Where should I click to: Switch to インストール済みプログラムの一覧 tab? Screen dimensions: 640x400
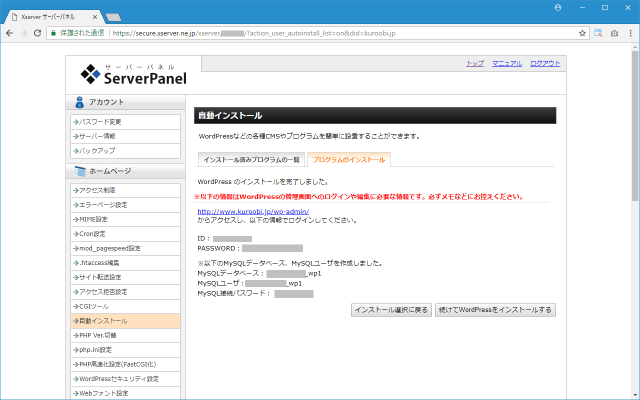pyautogui.click(x=251, y=160)
